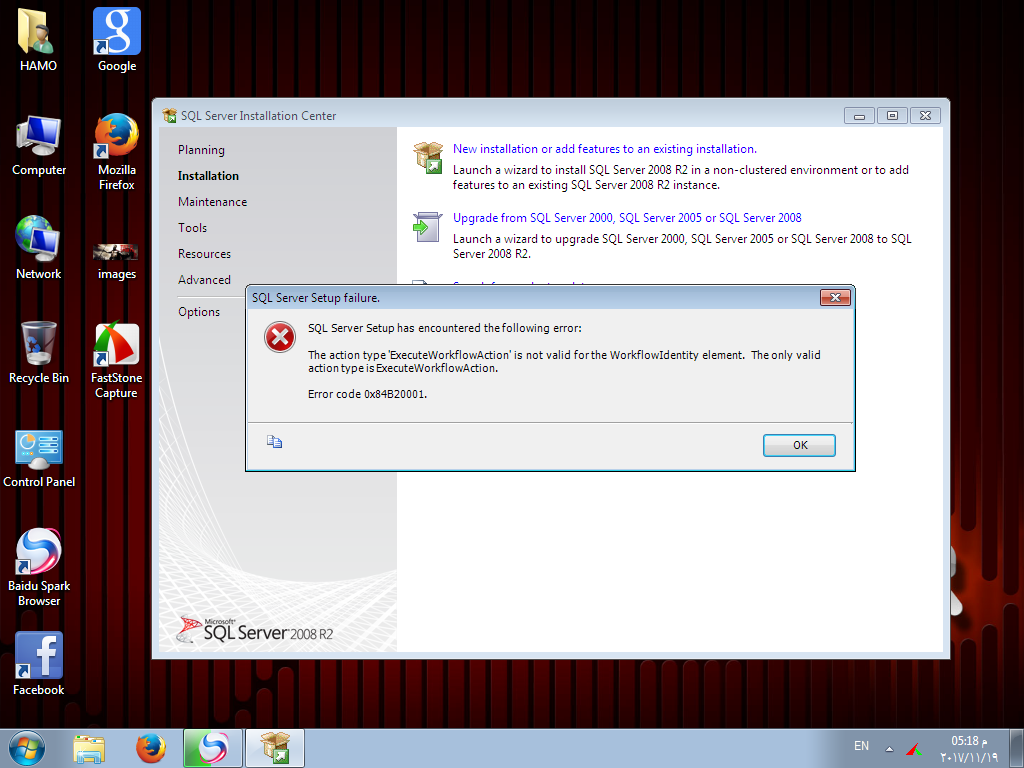Copy error message using the copy icon
This screenshot has height=768, width=1024.
click(274, 442)
